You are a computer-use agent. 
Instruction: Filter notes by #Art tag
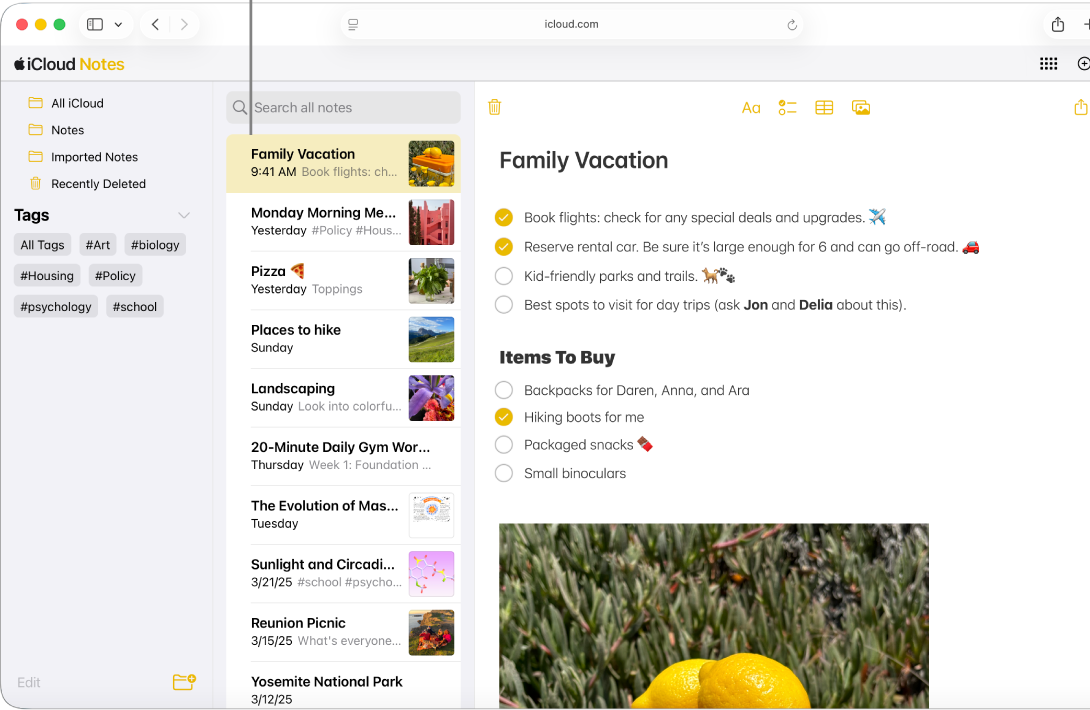98,245
